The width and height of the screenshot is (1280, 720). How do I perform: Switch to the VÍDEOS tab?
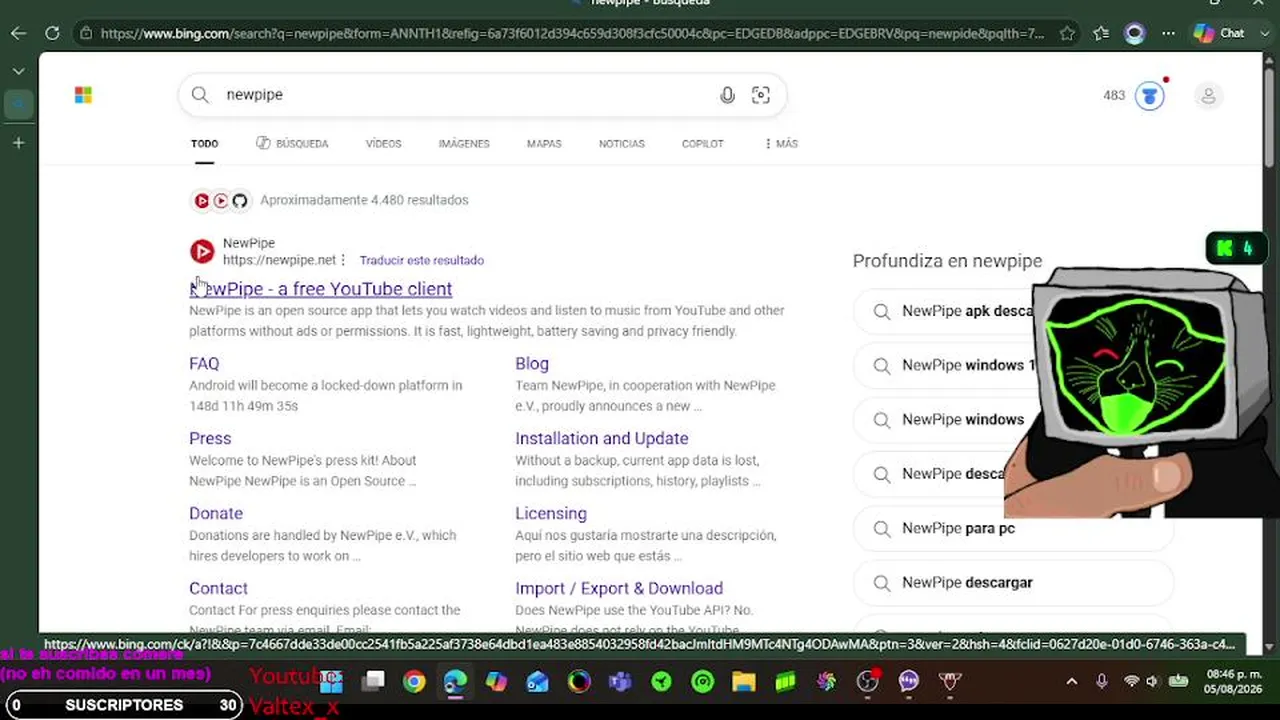coord(383,144)
